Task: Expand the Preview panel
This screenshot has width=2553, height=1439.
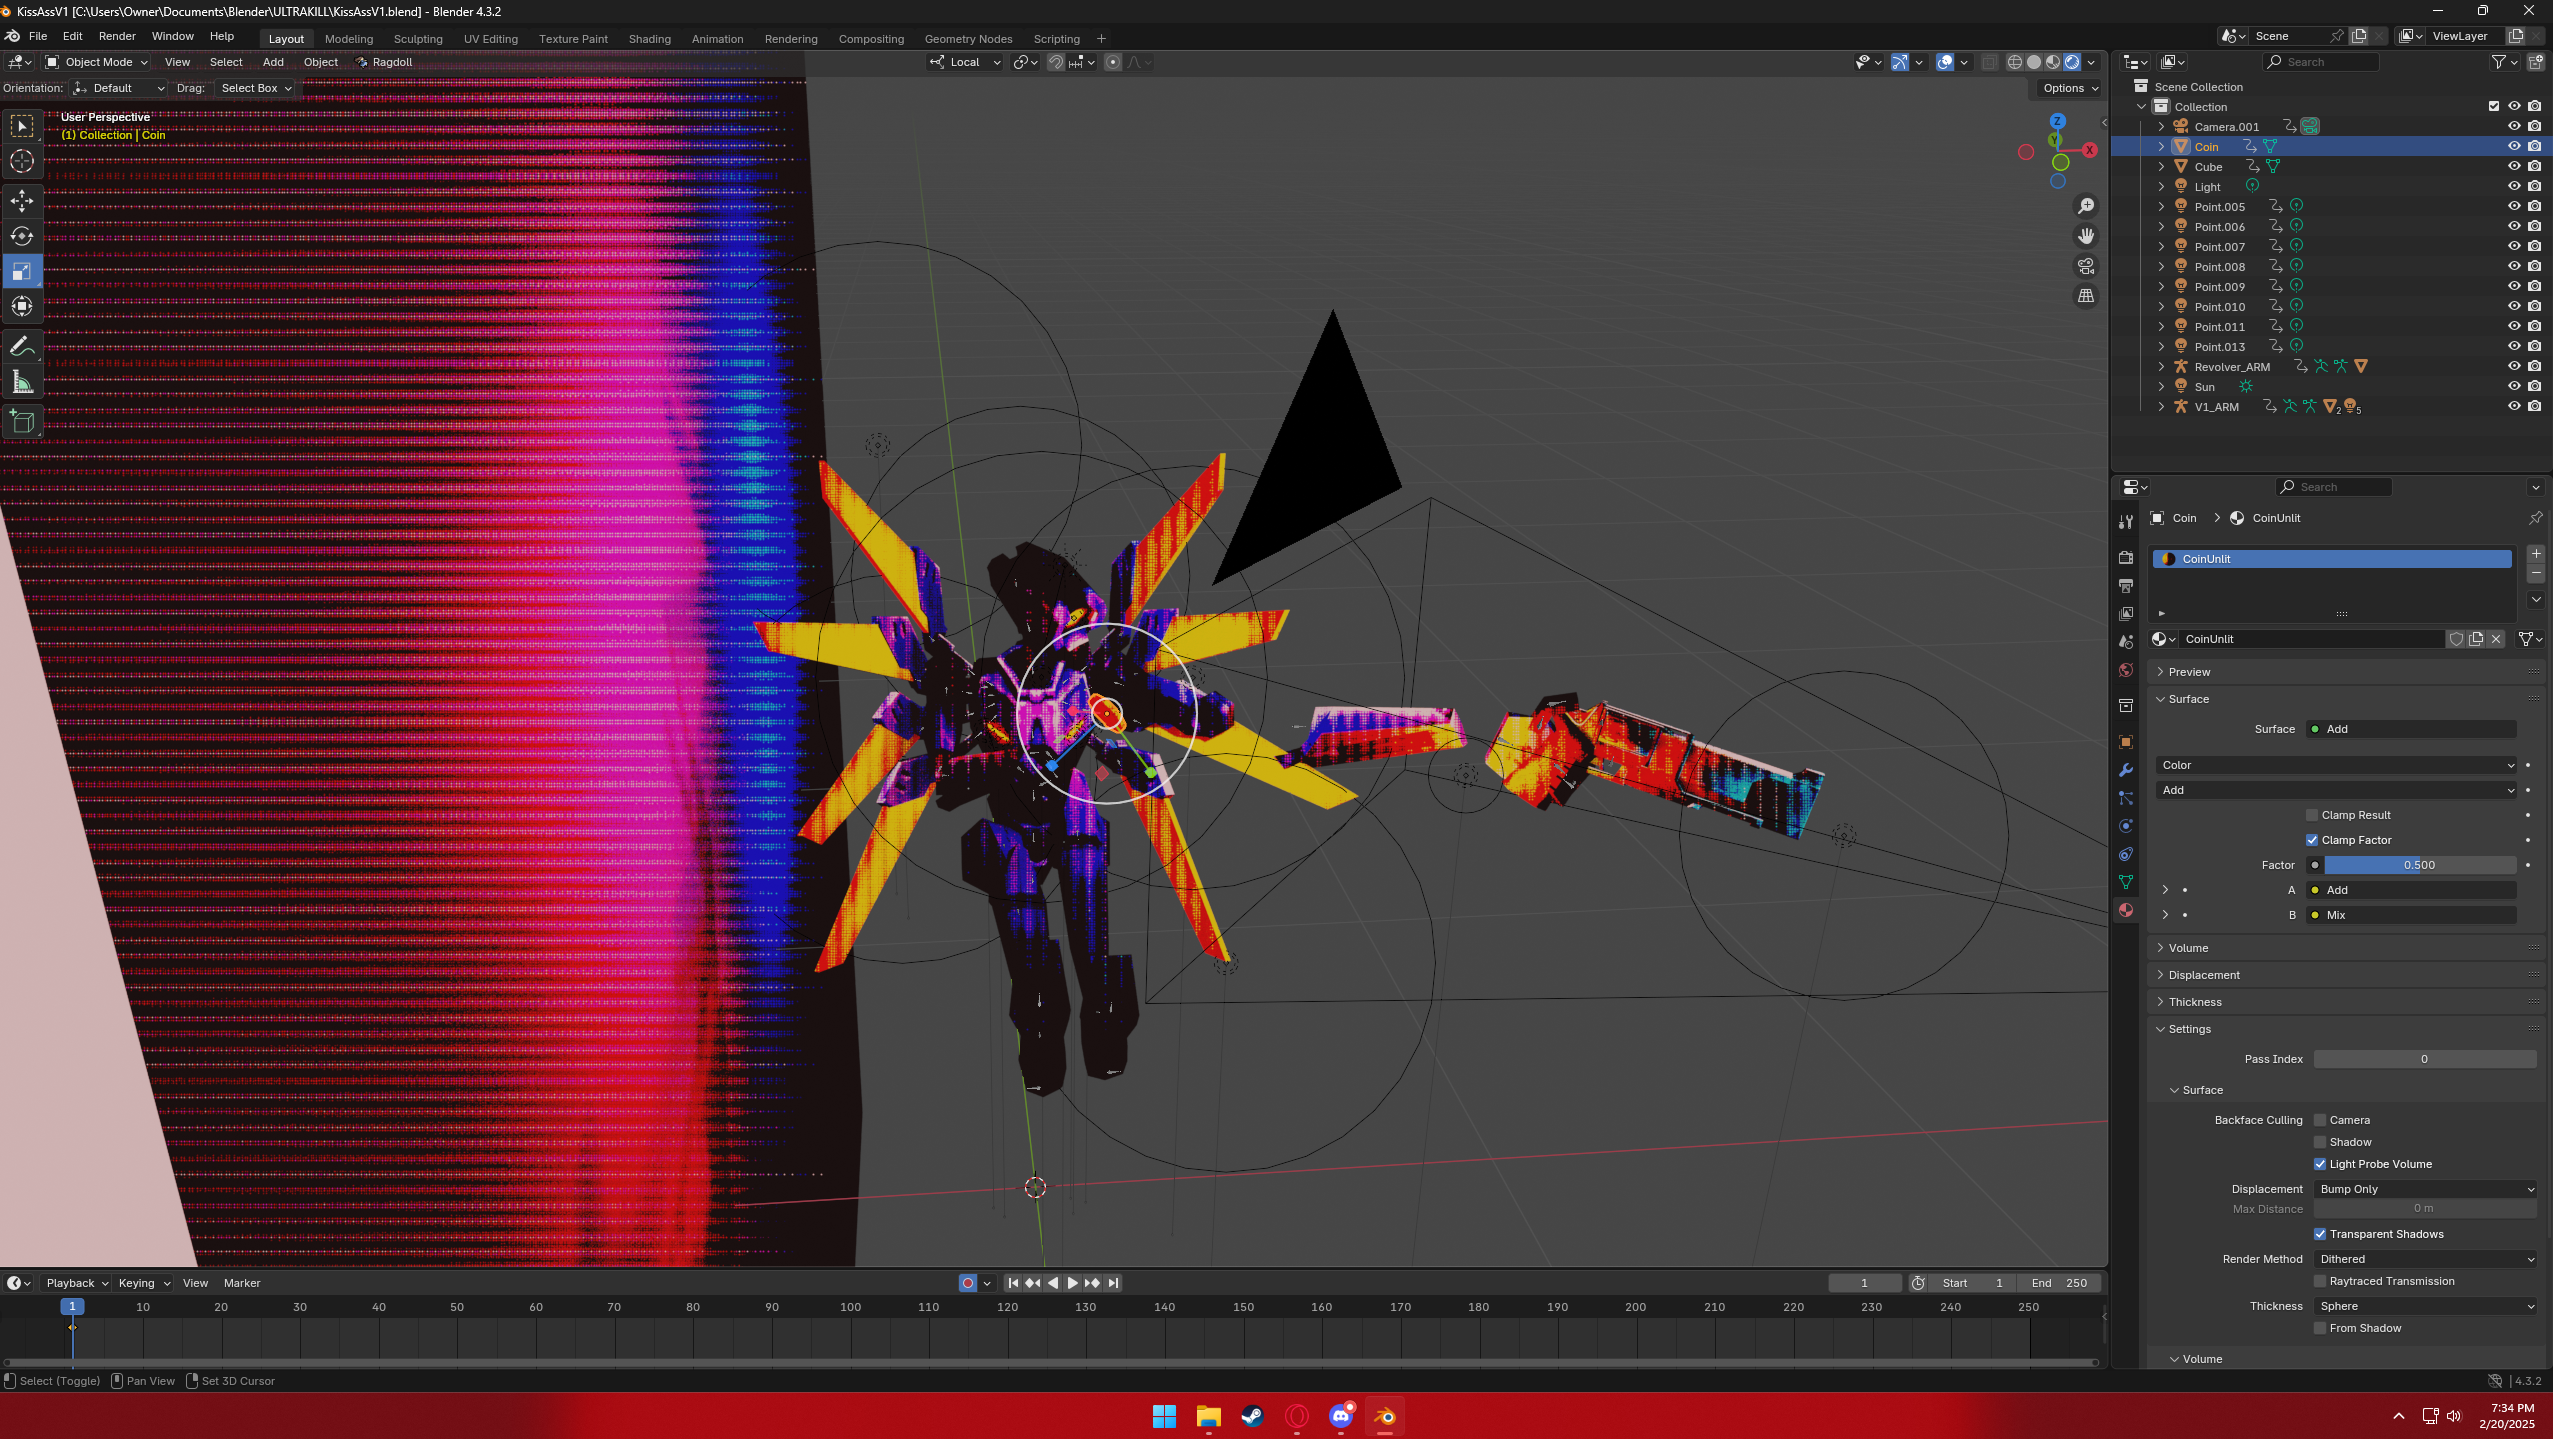Action: coord(2189,672)
